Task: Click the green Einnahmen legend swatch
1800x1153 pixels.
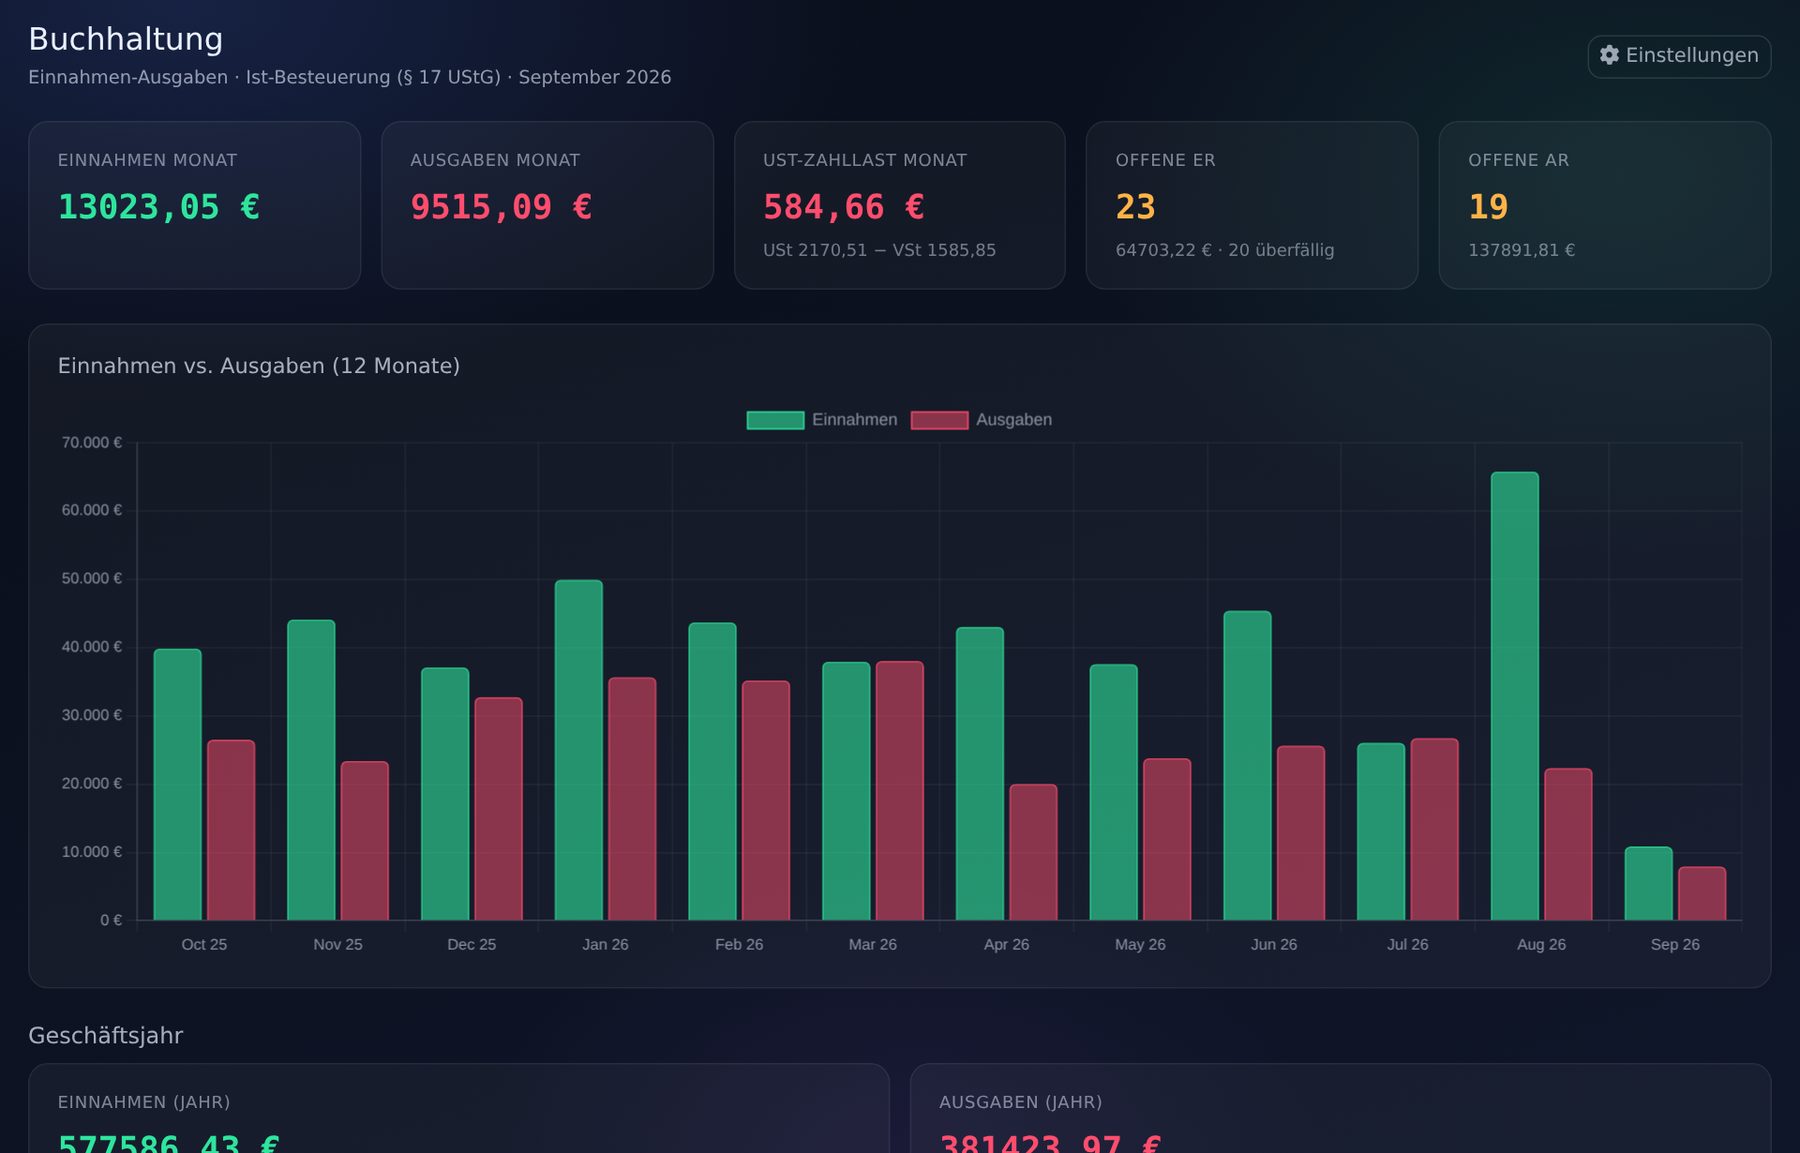Action: 775,420
